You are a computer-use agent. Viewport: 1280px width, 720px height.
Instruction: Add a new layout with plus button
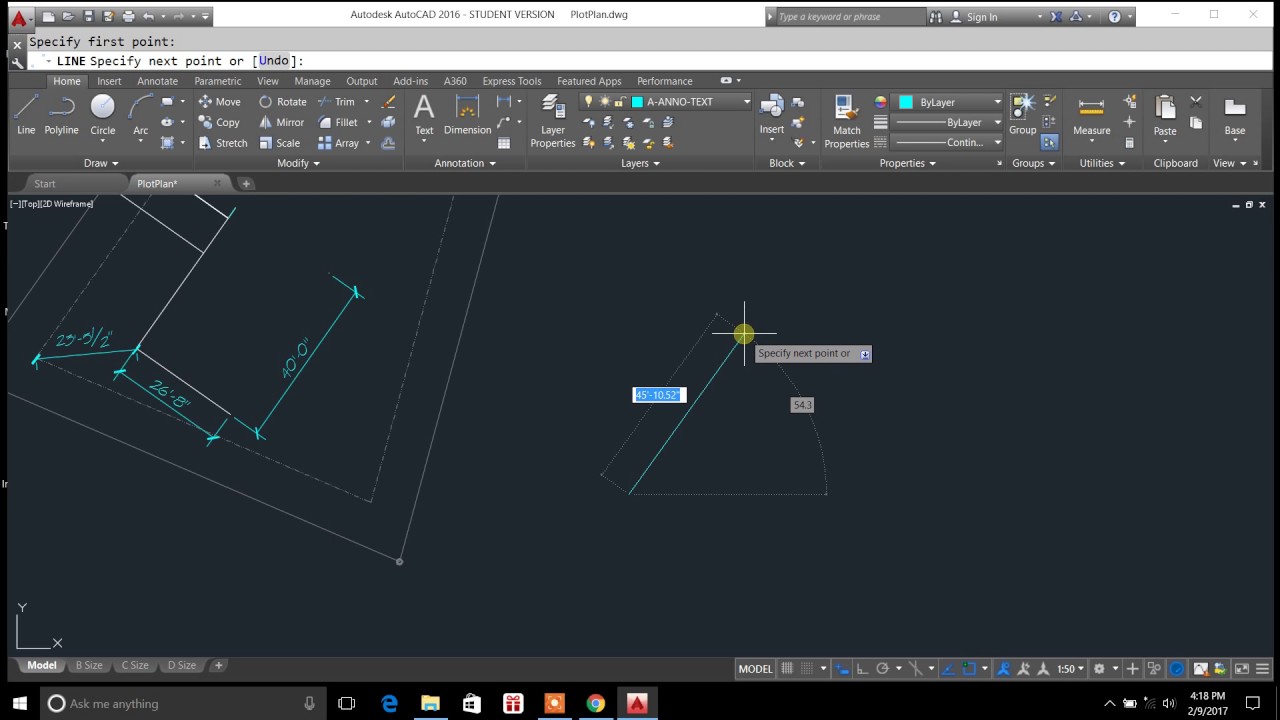click(x=218, y=665)
